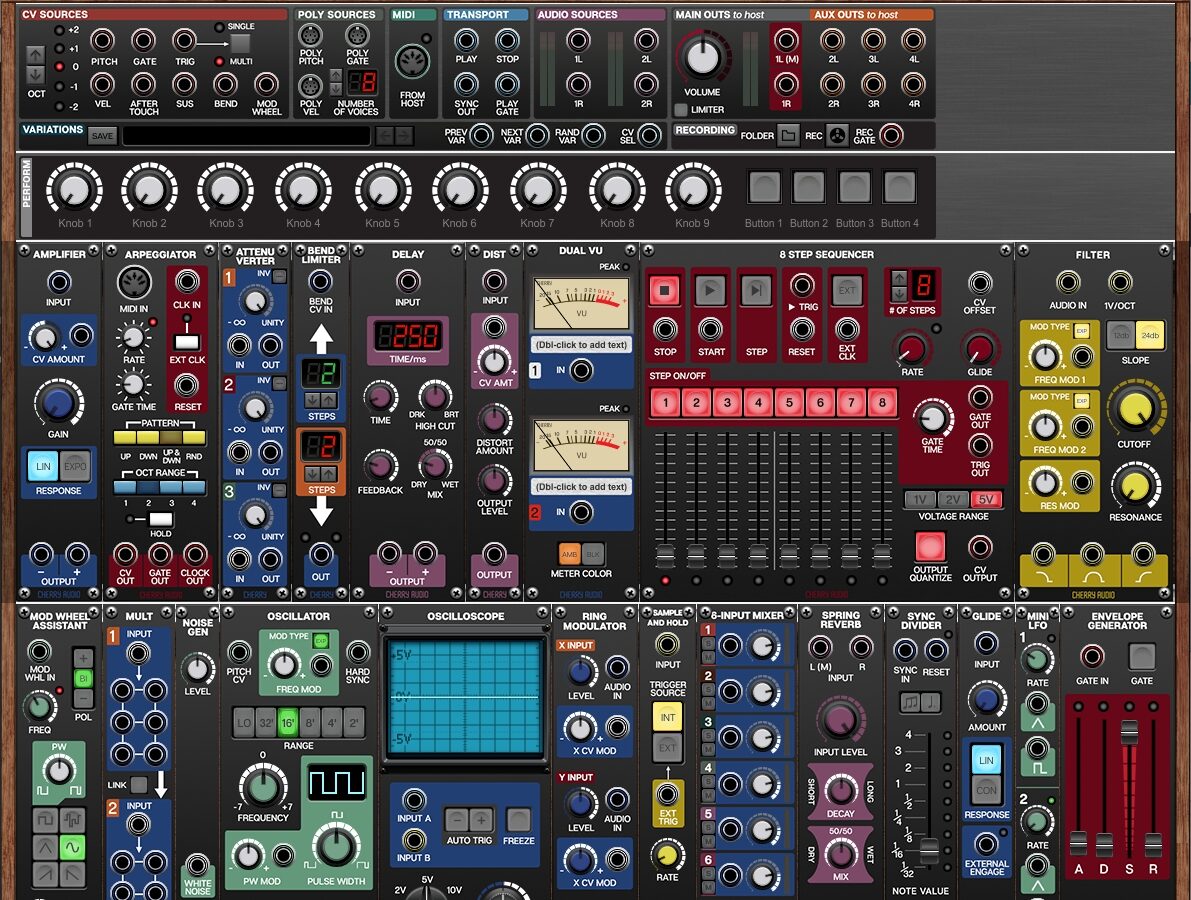Screen dimensions: 1191x900
Task: Click the OCT down arrow in CV Sources
Action: click(36, 75)
